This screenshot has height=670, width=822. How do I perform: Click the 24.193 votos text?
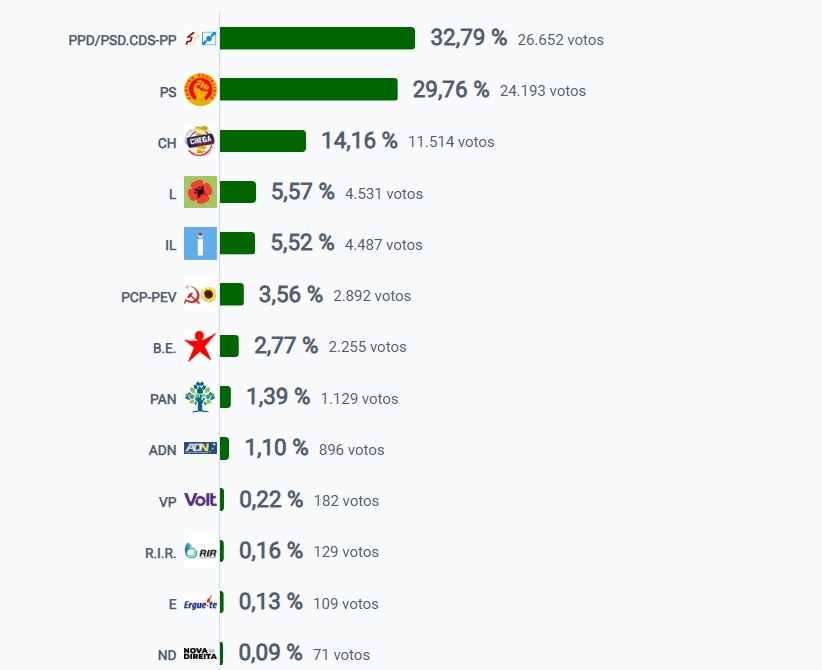pos(543,91)
